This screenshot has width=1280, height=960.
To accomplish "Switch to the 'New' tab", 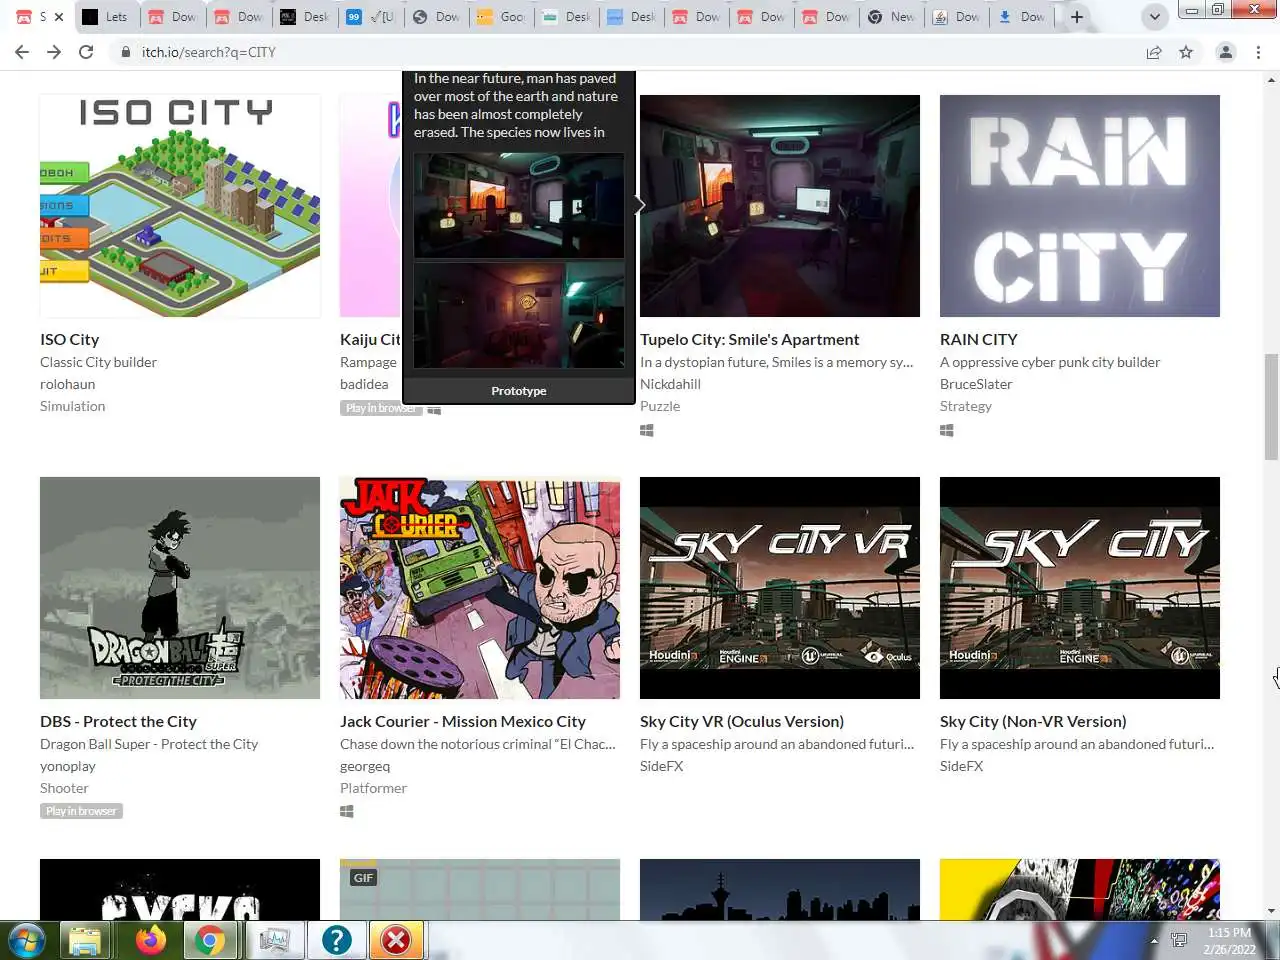I will [892, 17].
